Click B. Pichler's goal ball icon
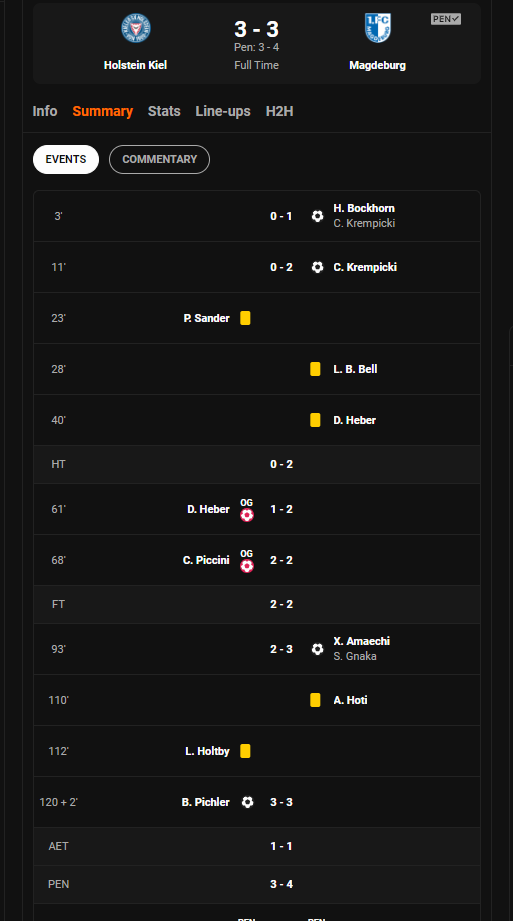Viewport: 513px width, 921px height. (x=247, y=802)
